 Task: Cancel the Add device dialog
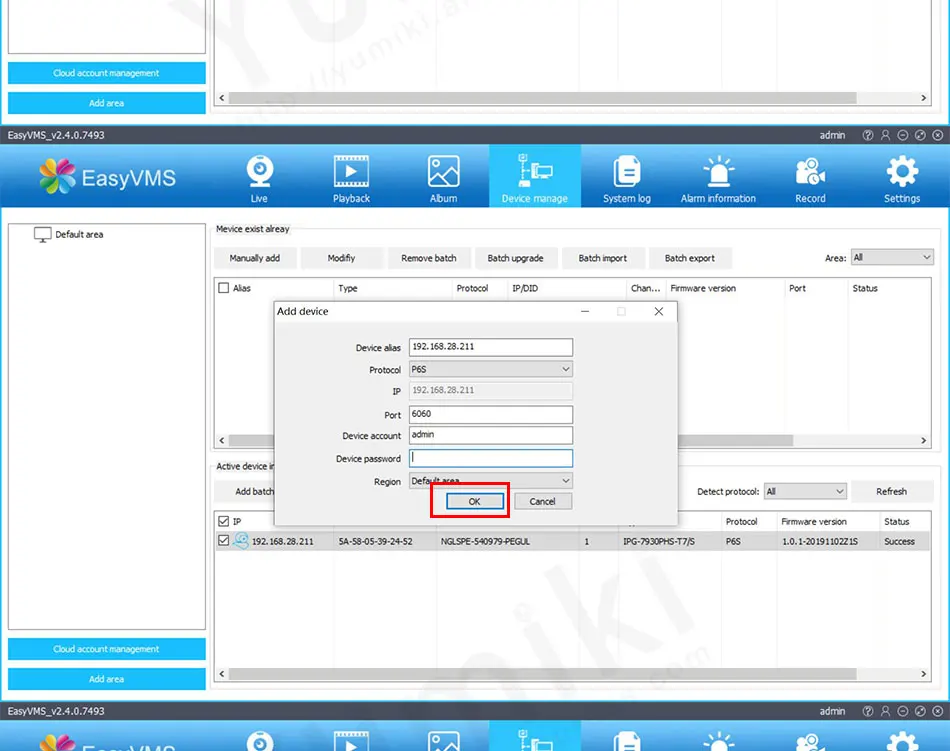coord(542,501)
